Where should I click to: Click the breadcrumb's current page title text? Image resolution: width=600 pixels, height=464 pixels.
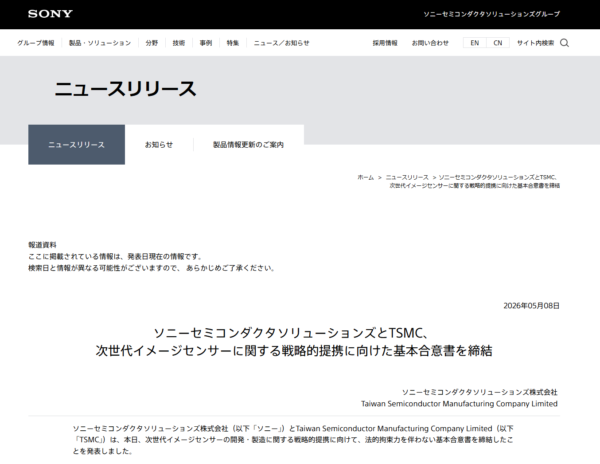tap(474, 181)
